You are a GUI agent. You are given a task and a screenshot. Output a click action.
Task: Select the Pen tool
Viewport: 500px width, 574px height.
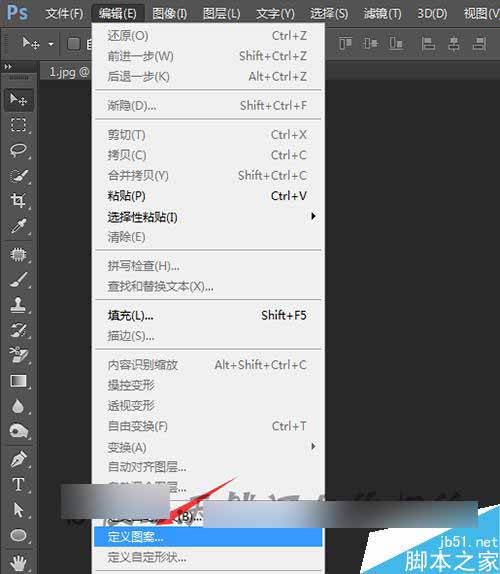point(18,459)
